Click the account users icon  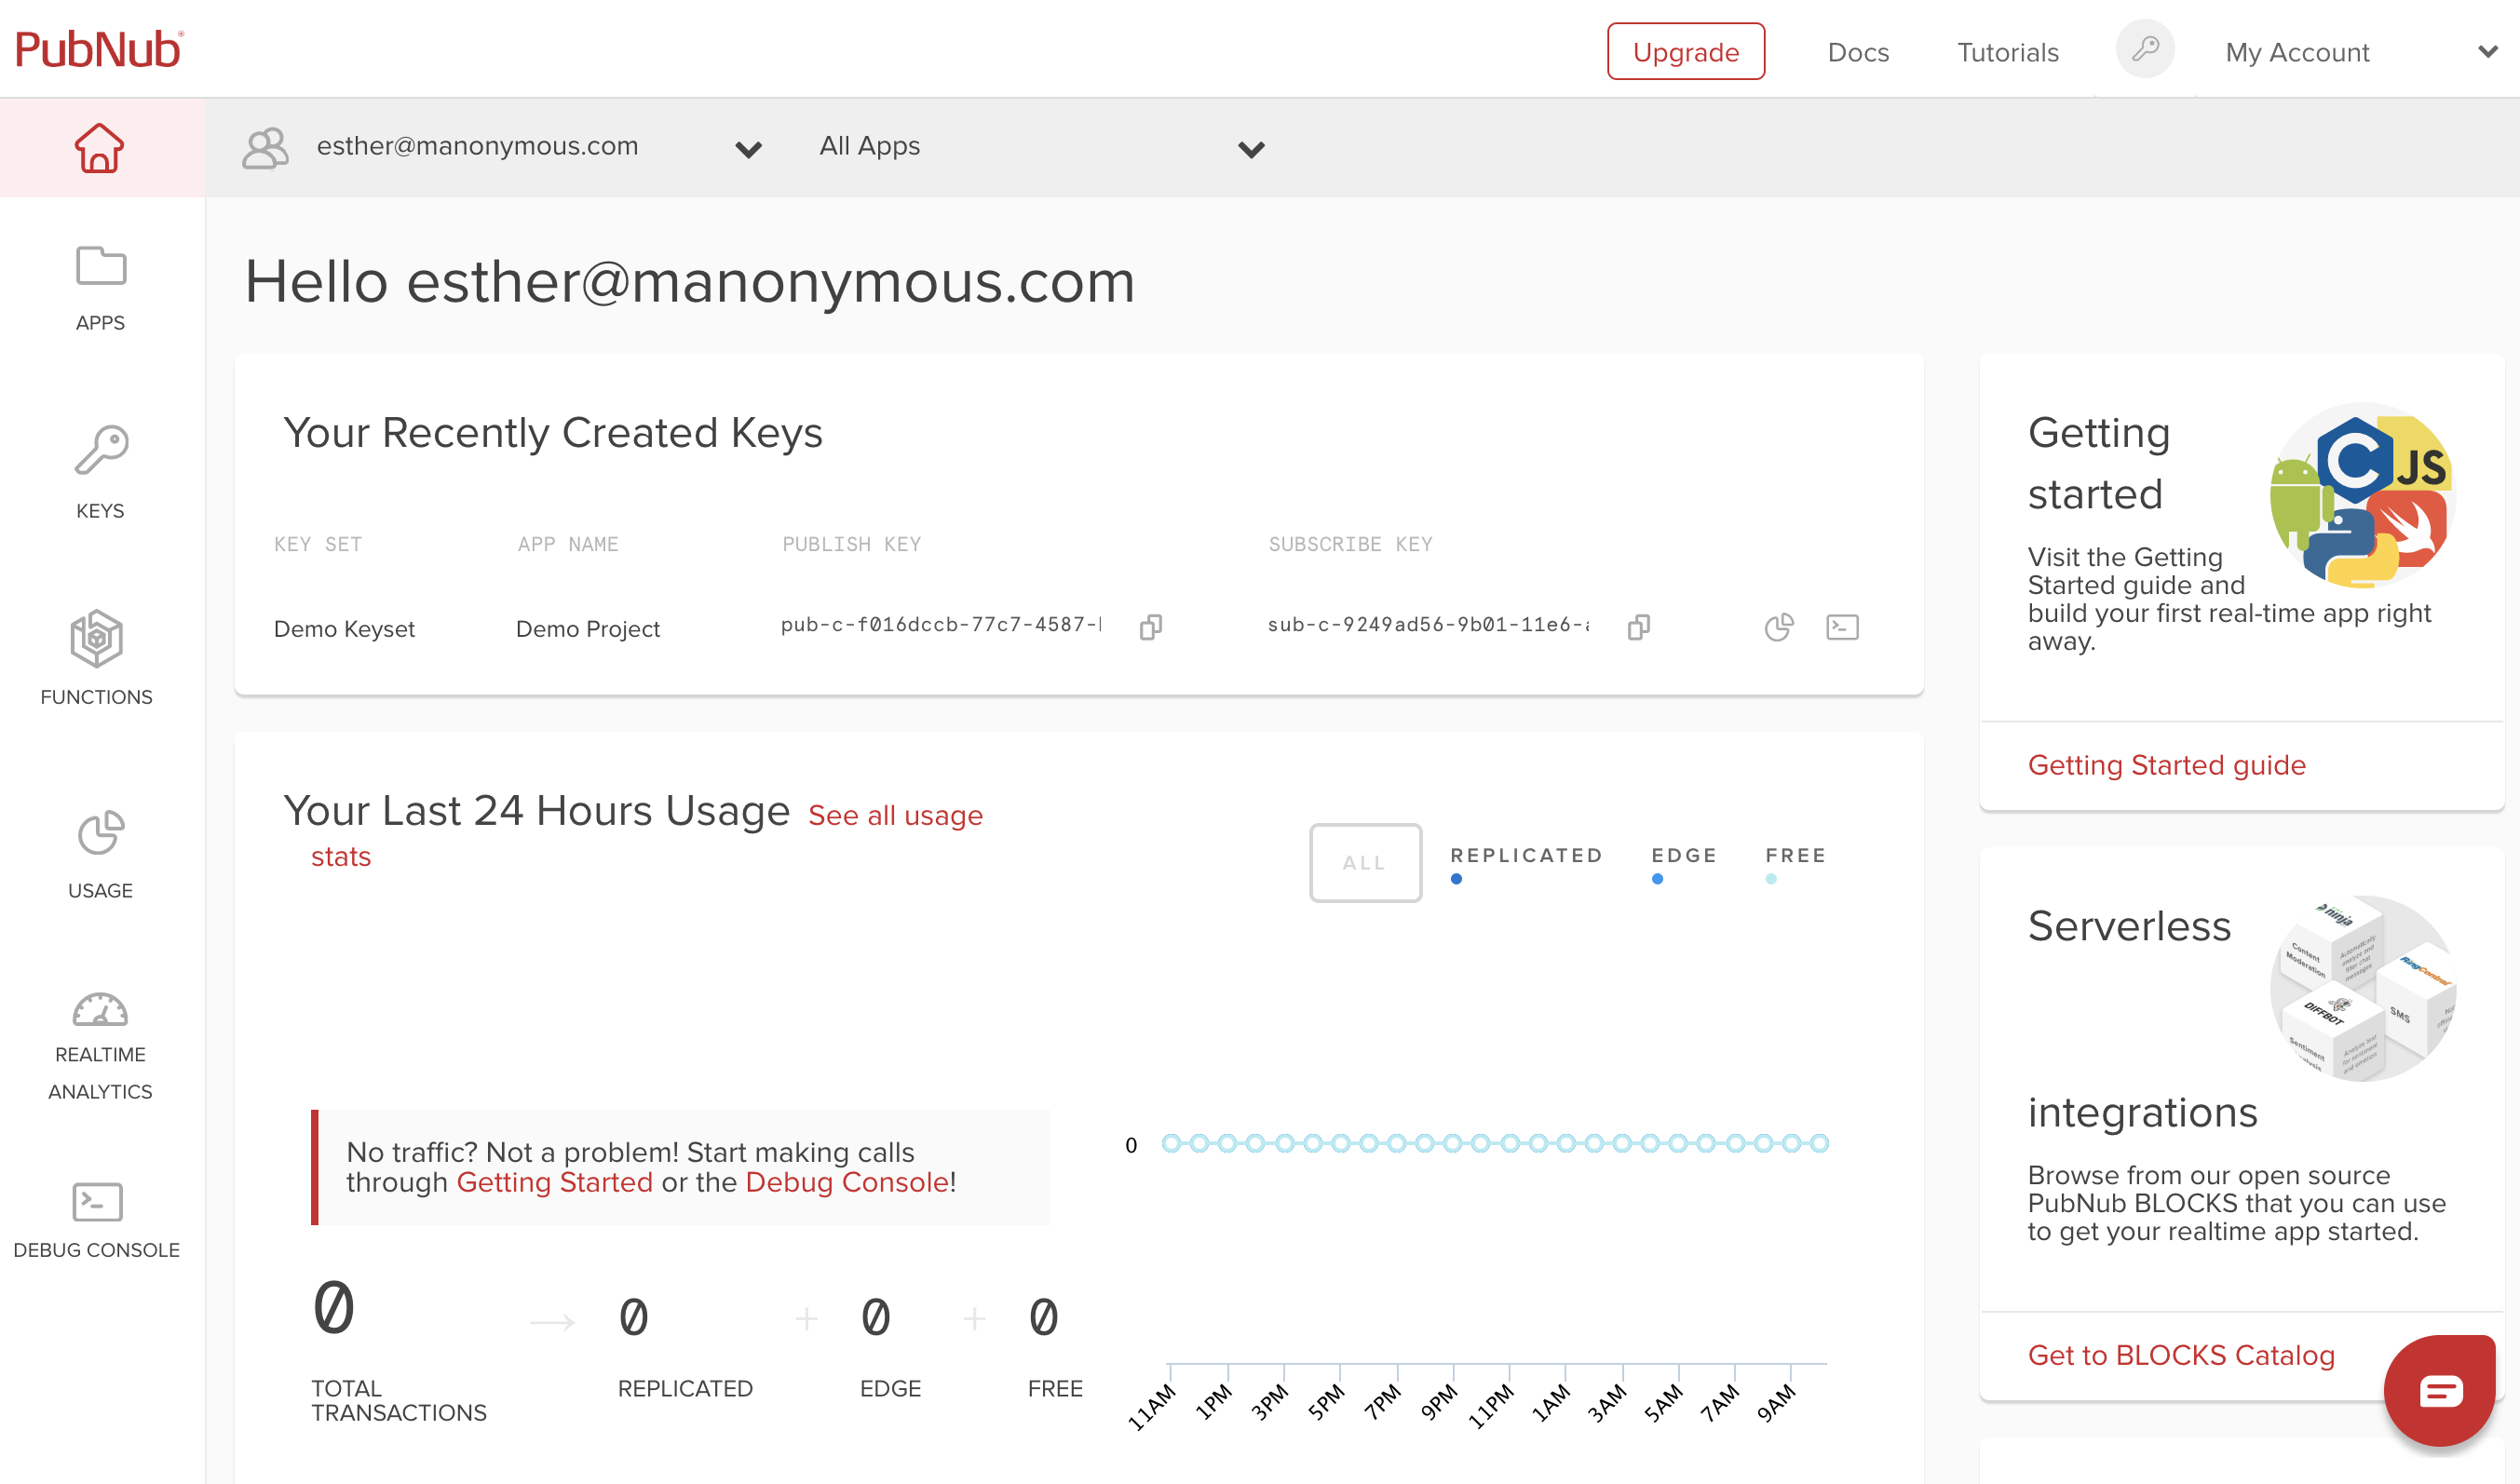pos(265,148)
